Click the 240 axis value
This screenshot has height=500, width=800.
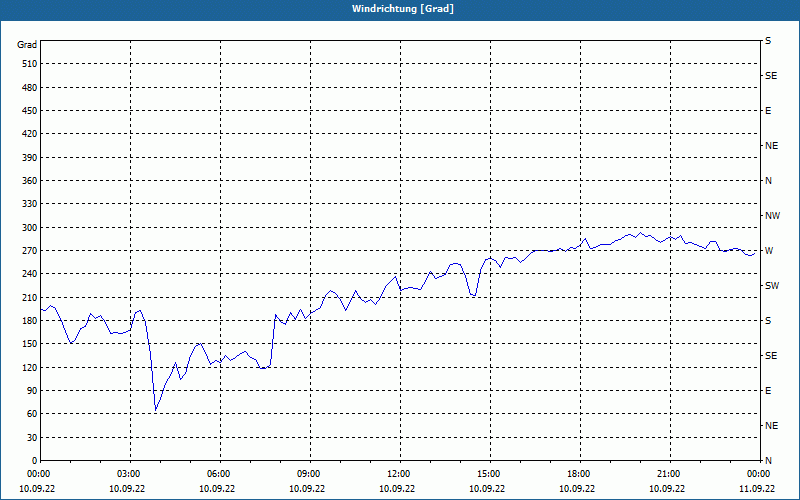30,273
